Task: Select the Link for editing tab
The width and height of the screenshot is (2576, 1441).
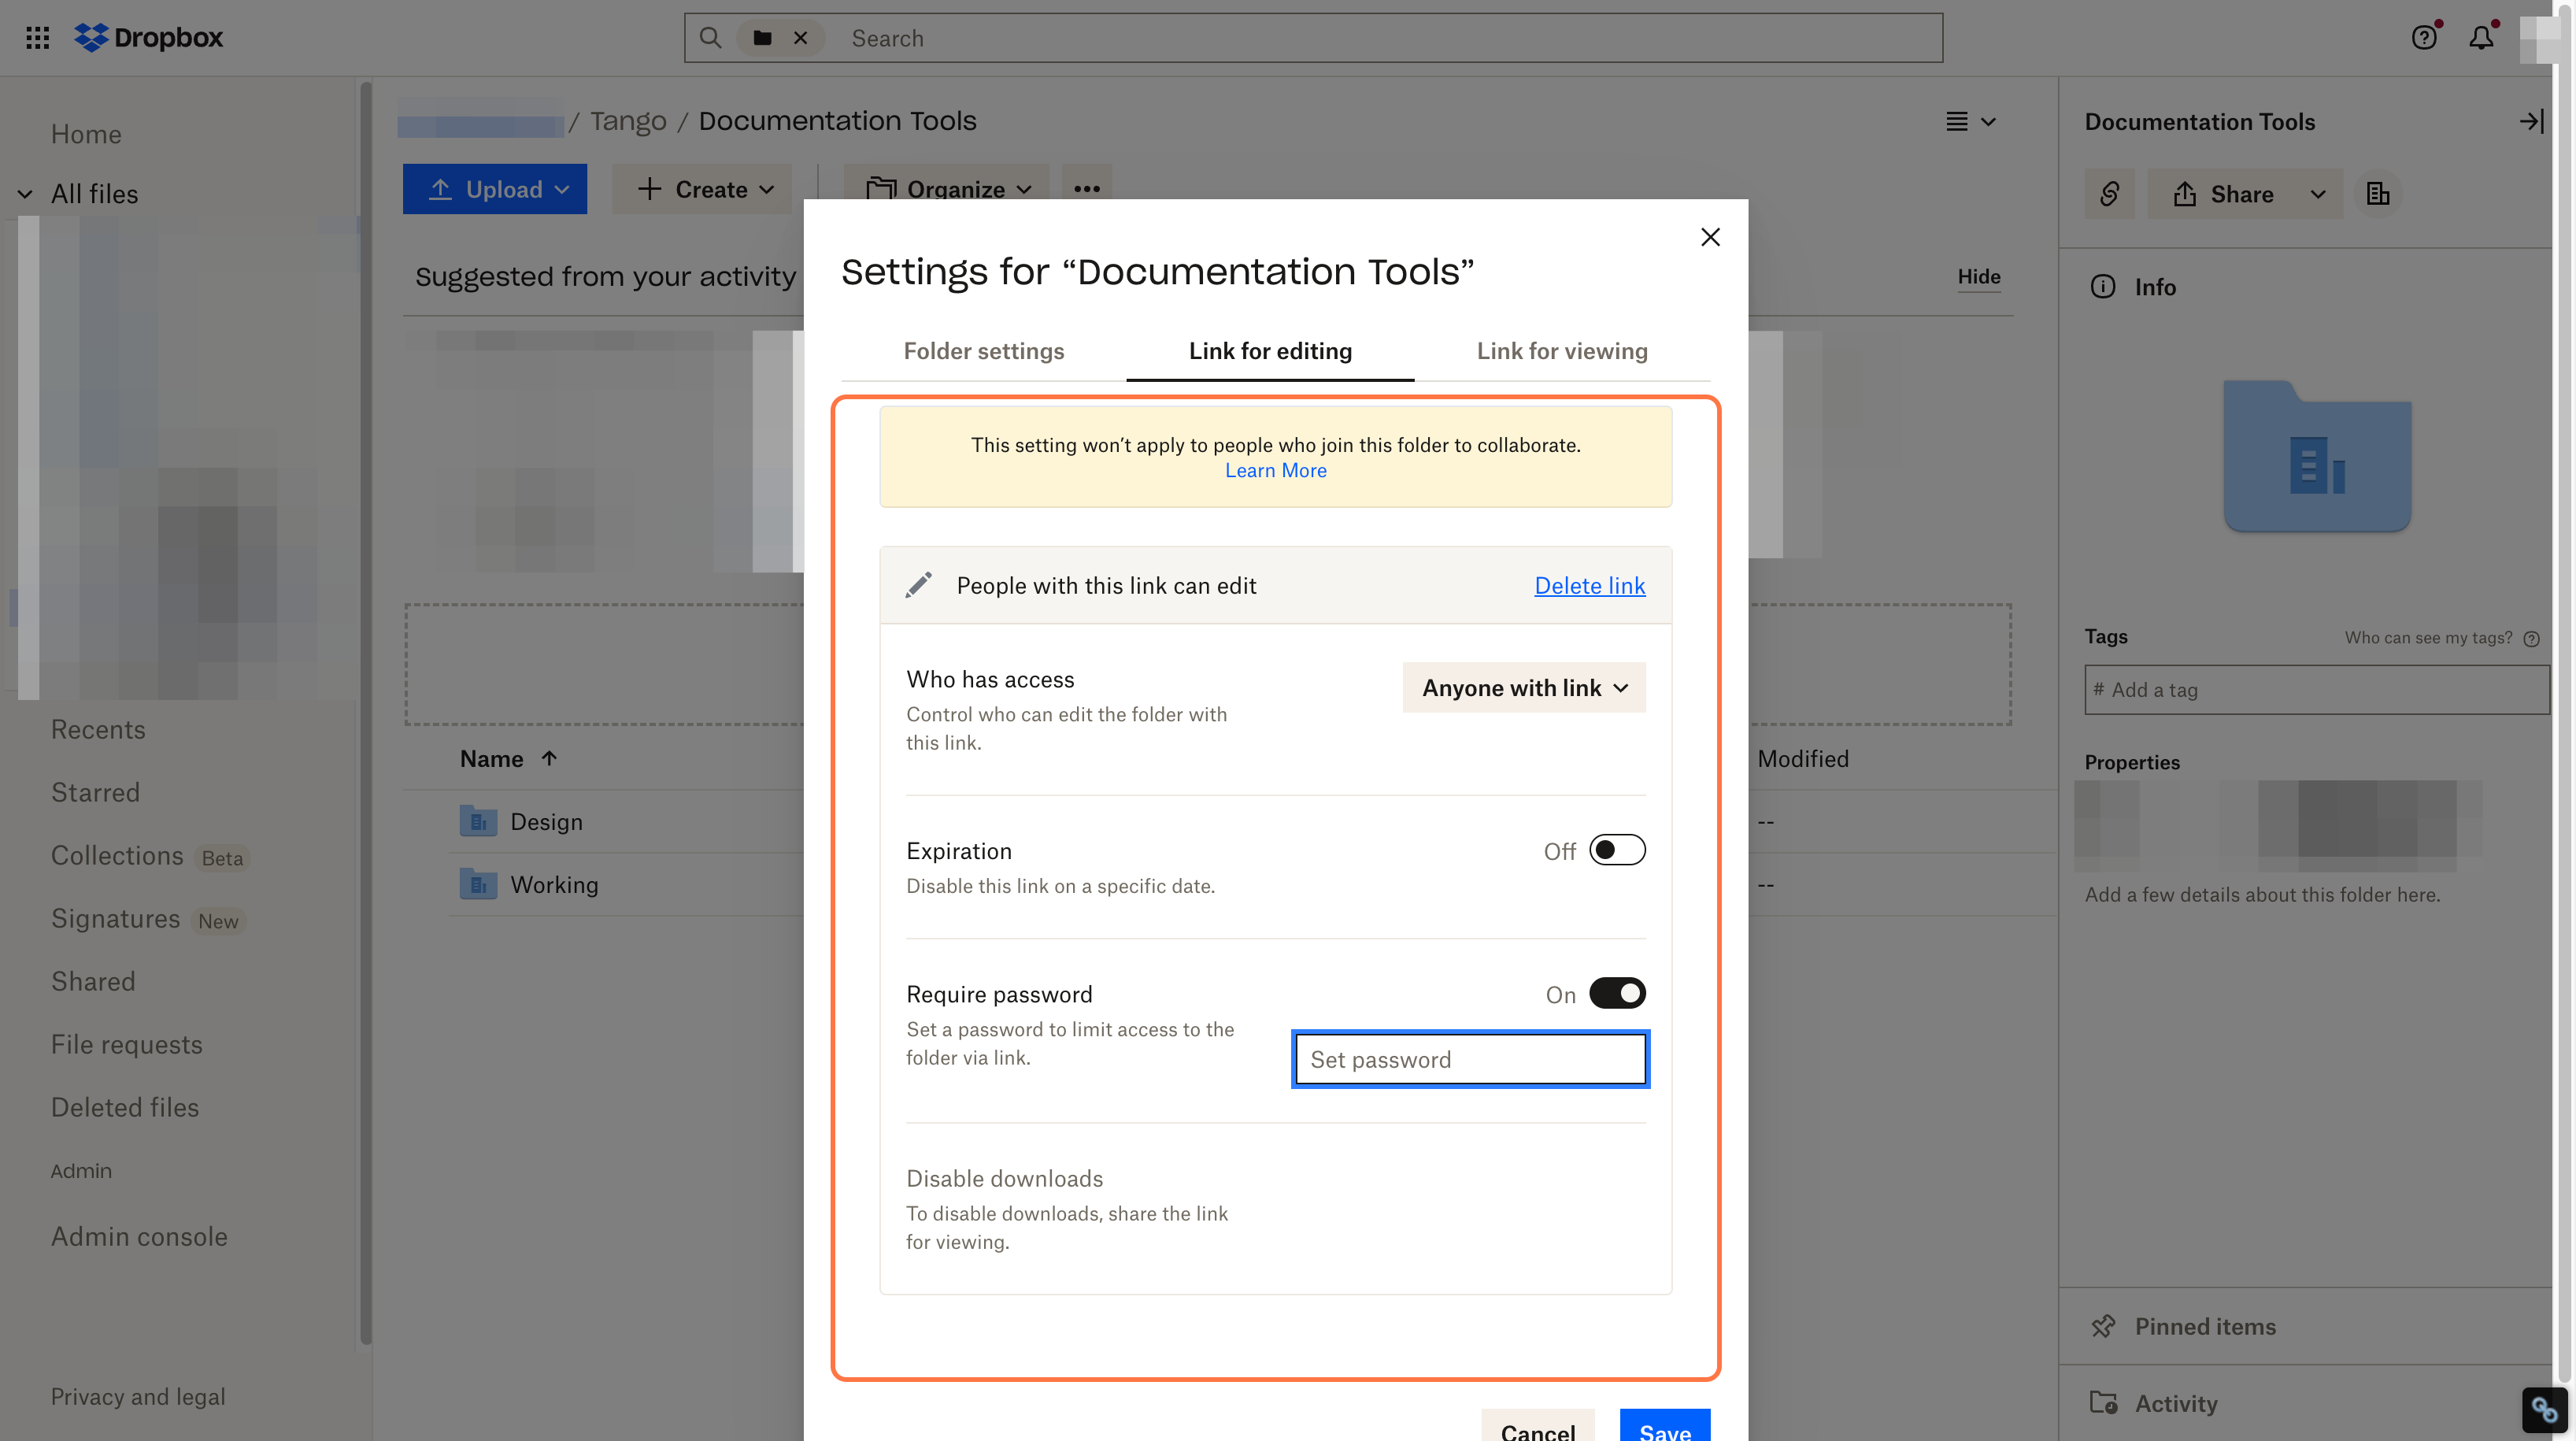Action: pos(1270,351)
